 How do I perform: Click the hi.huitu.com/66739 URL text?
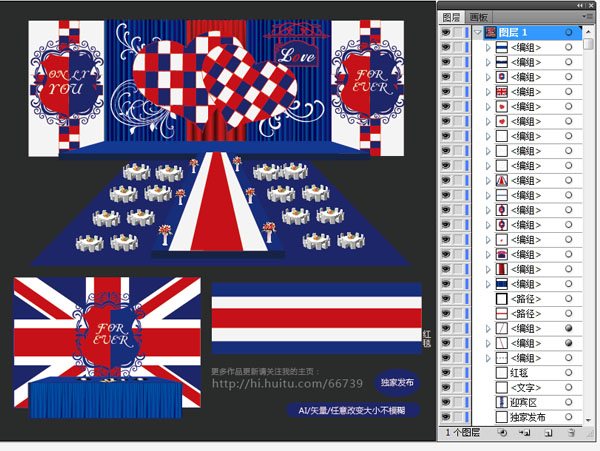[287, 383]
